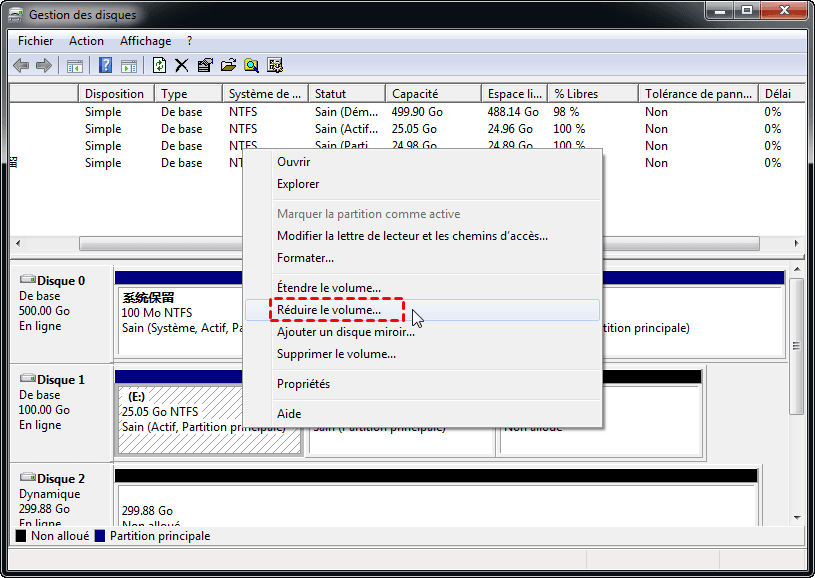Click the Disque 0 drive icon
815x578 pixels.
click(x=28, y=280)
